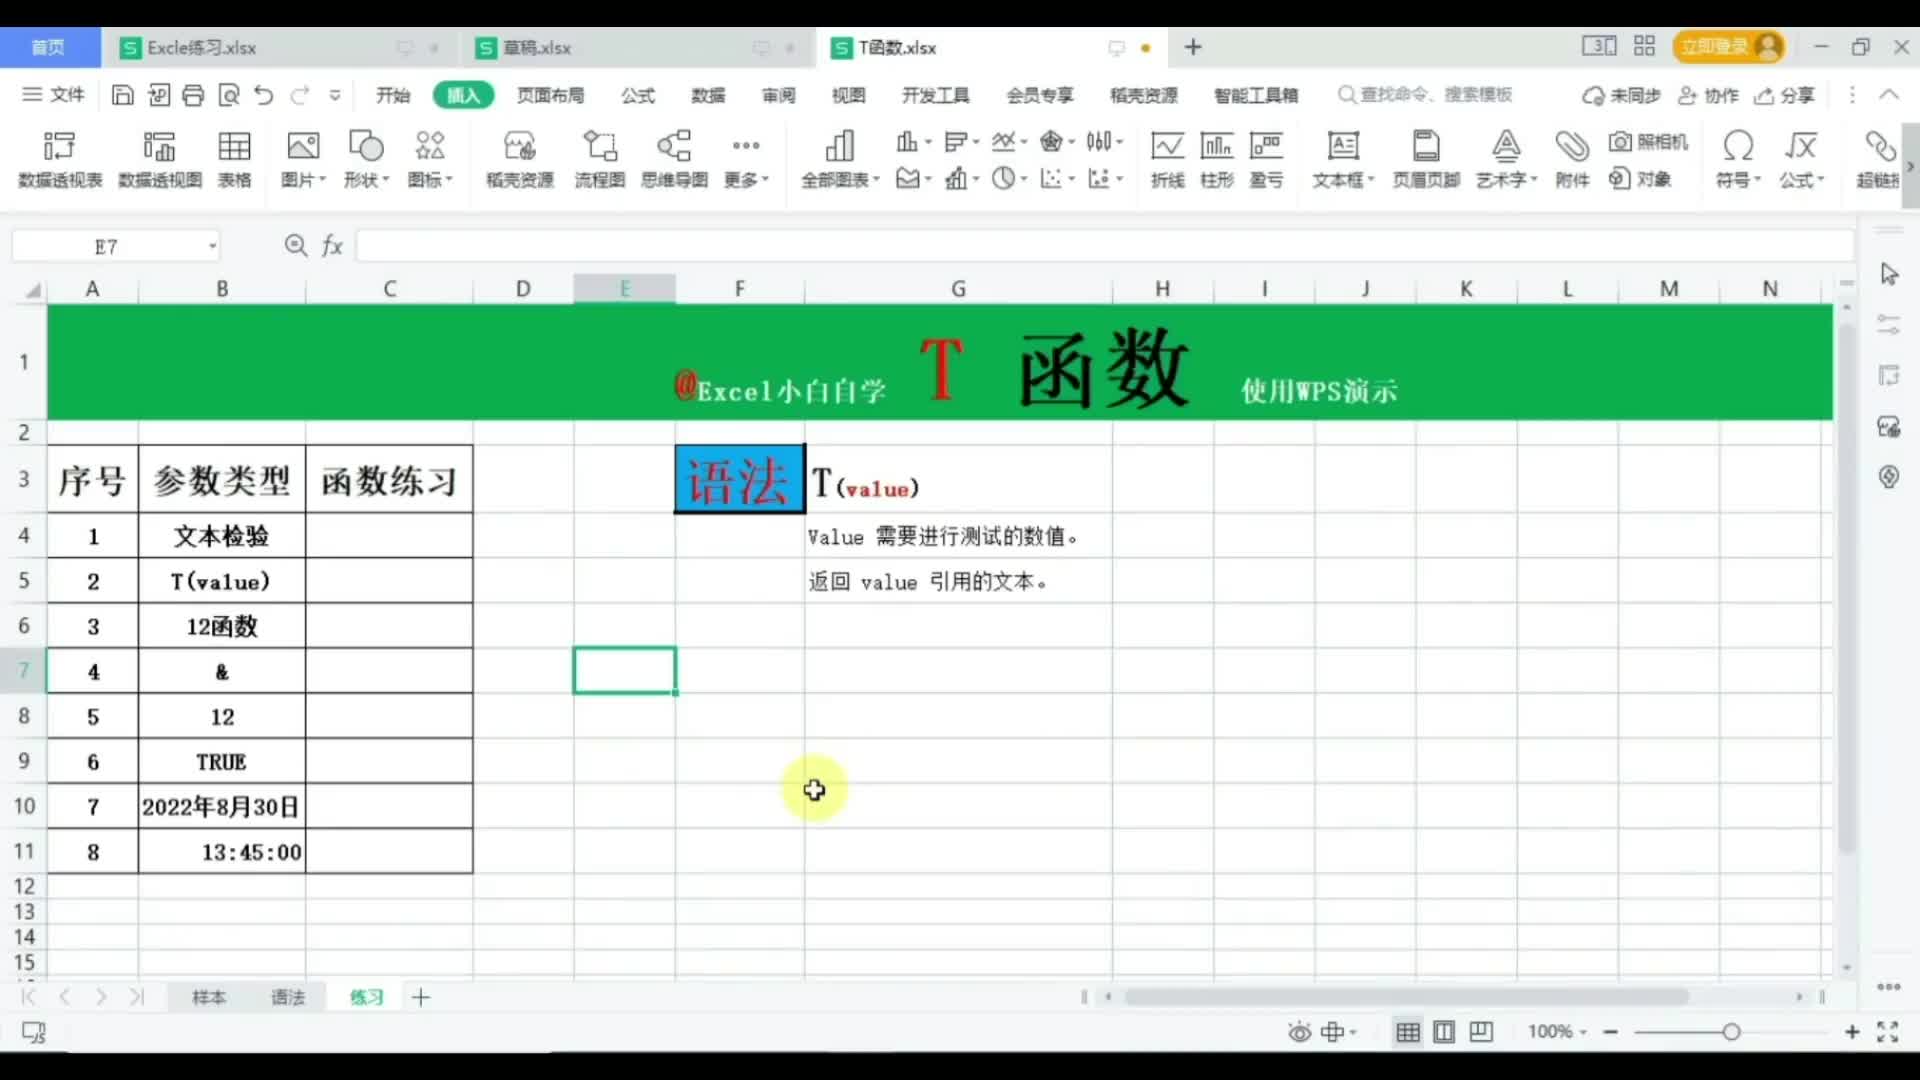The image size is (1920, 1080).
Task: Open the 流程图 flowchart tool
Action: tap(599, 158)
